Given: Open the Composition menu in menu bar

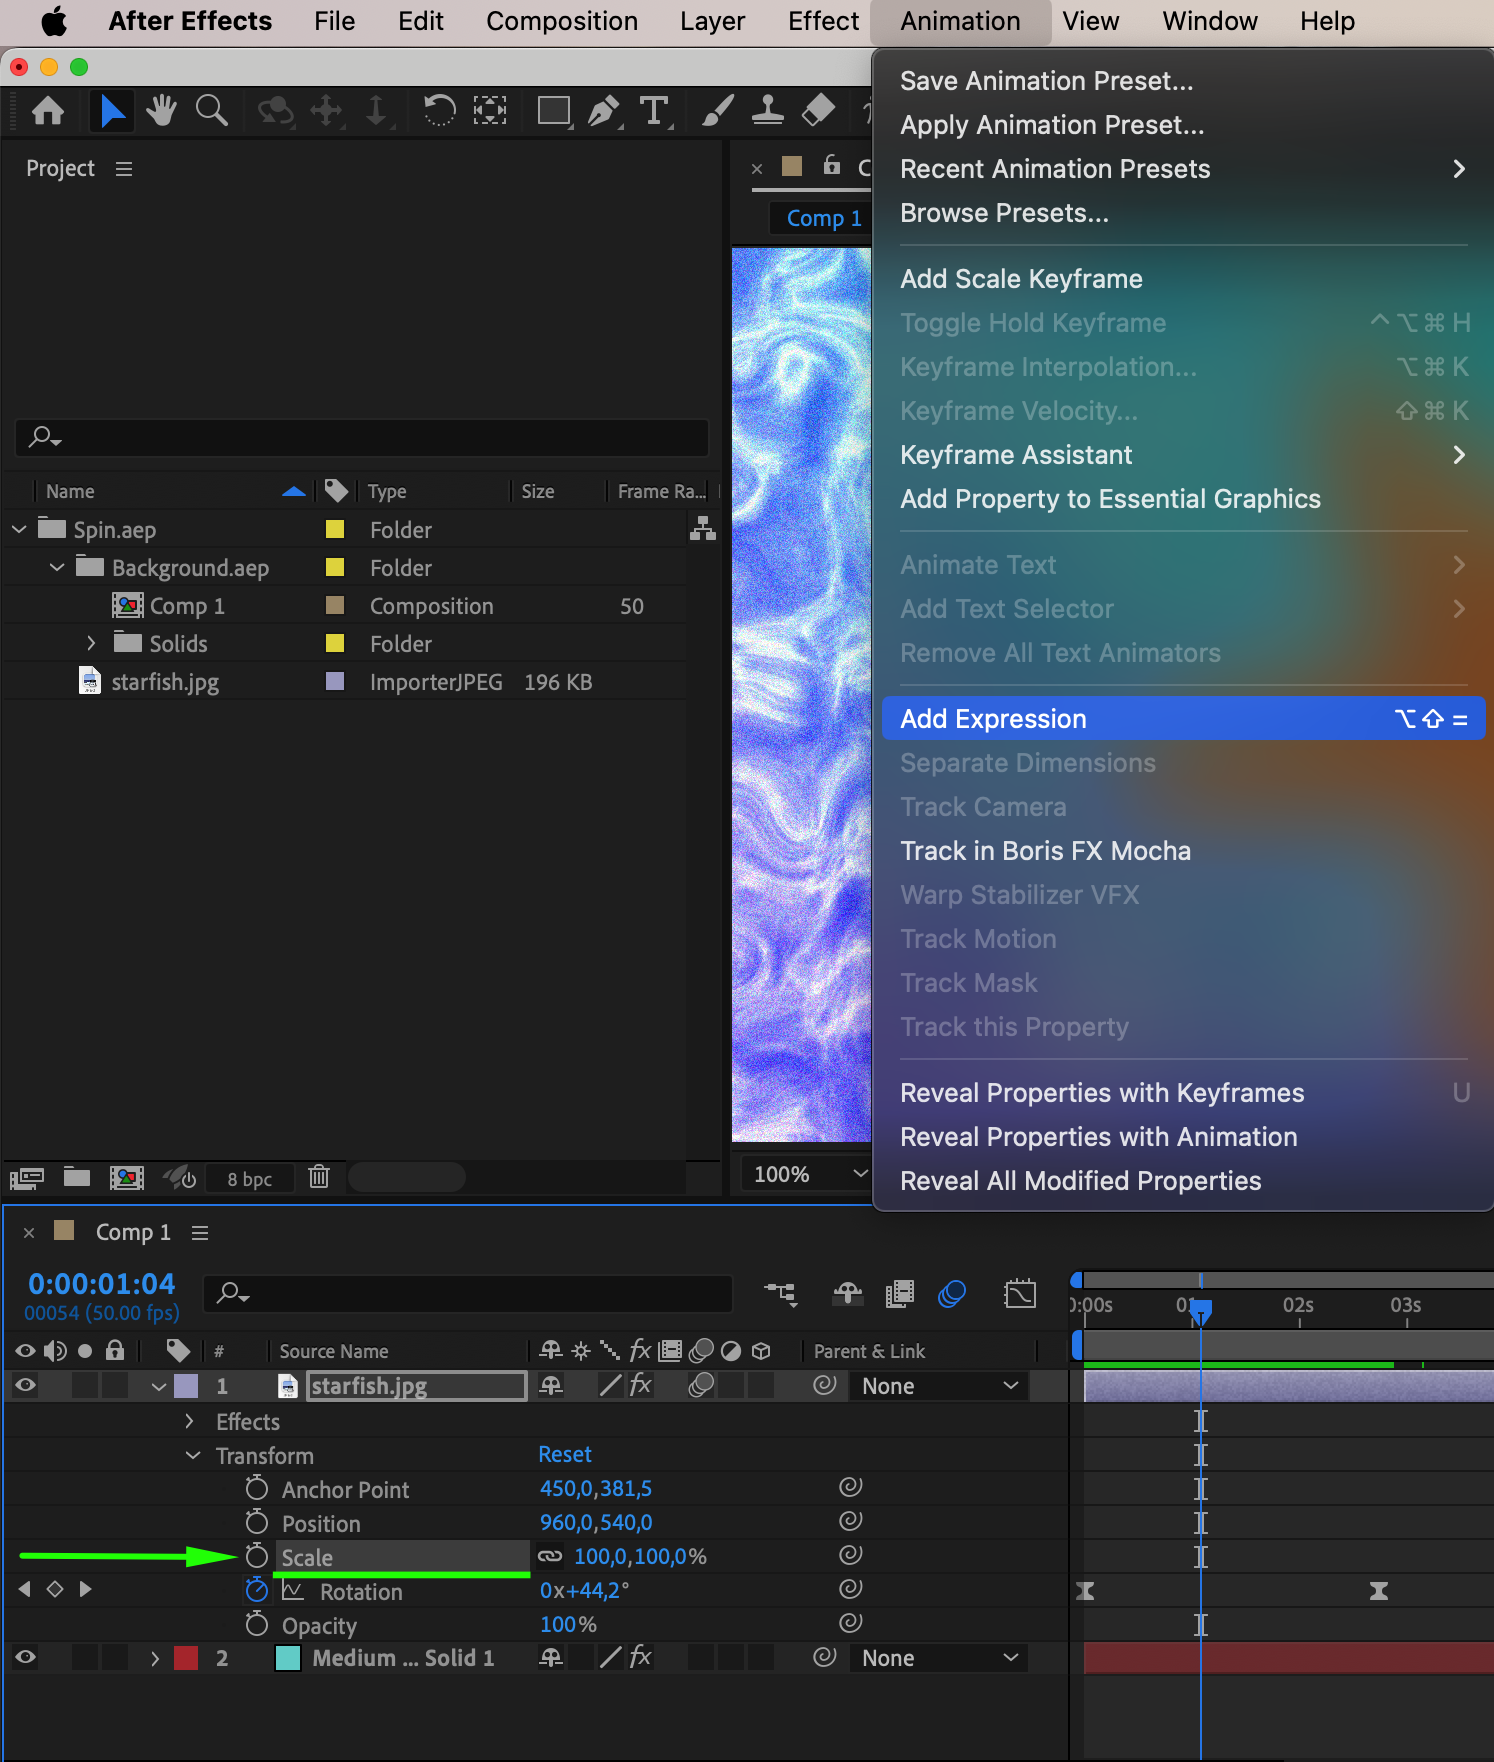Looking at the screenshot, I should click(x=562, y=21).
